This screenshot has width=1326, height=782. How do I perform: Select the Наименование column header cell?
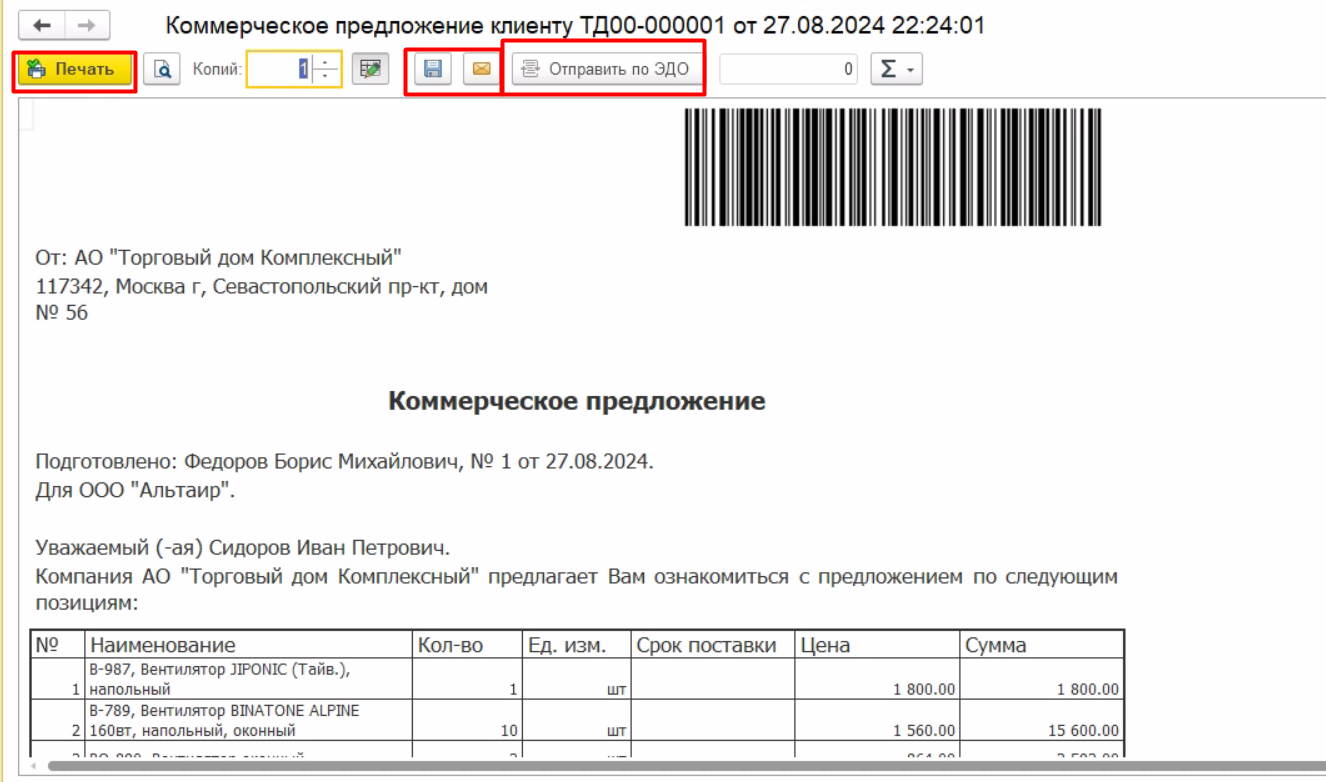249,645
